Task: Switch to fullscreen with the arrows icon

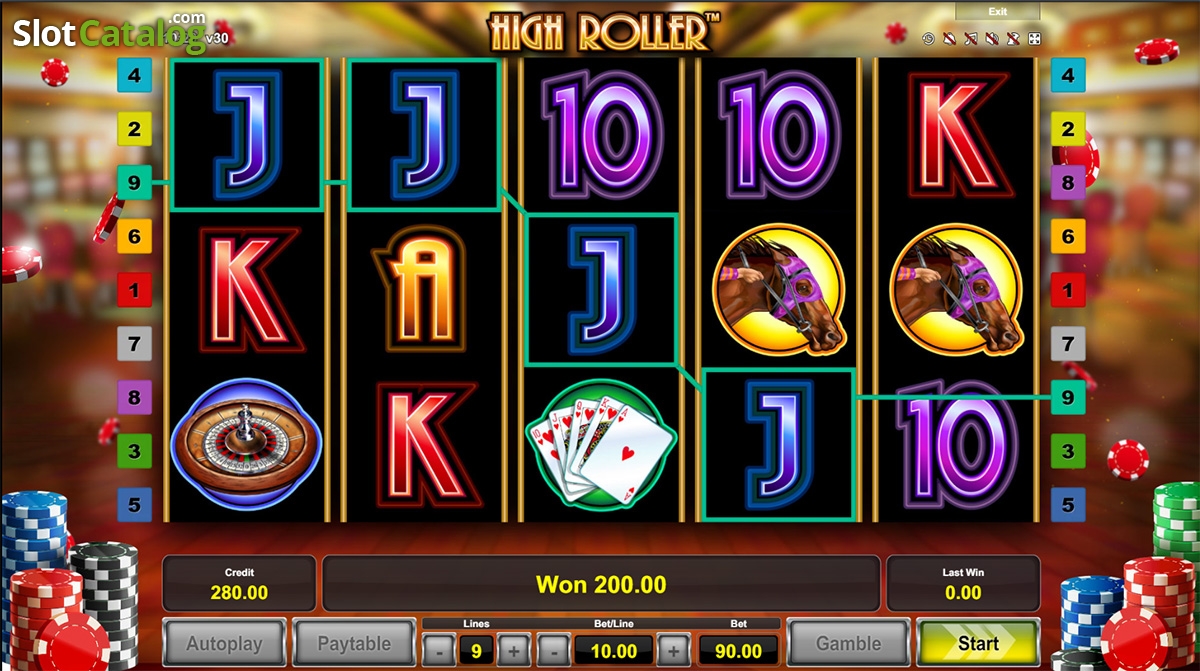Action: (1034, 38)
